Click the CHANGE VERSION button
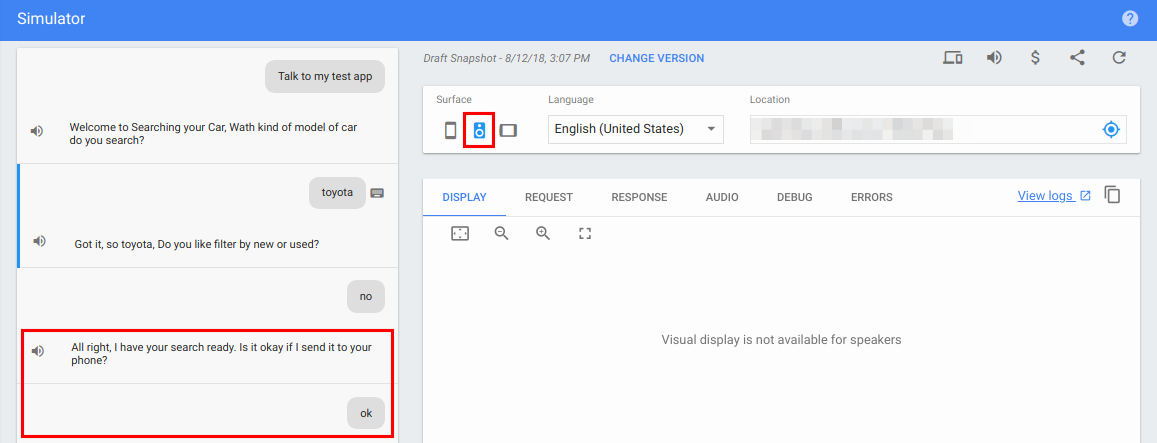 pos(656,58)
